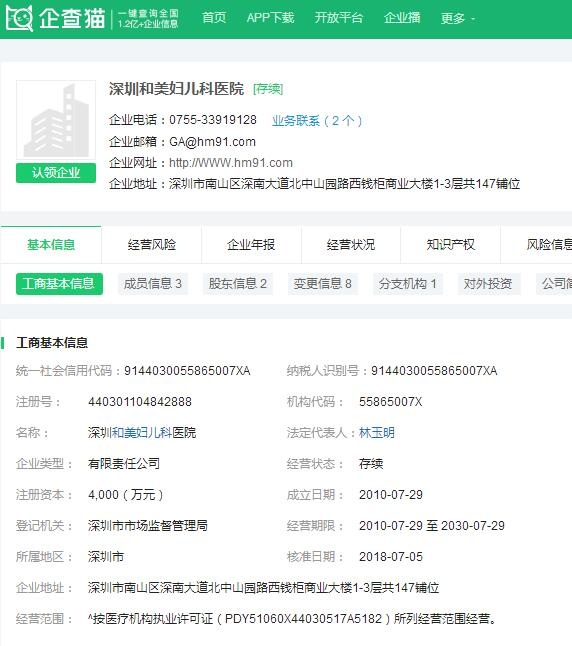The image size is (572, 646).
Task: Expand the 更多 dropdown menu
Action: pyautogui.click(x=457, y=19)
